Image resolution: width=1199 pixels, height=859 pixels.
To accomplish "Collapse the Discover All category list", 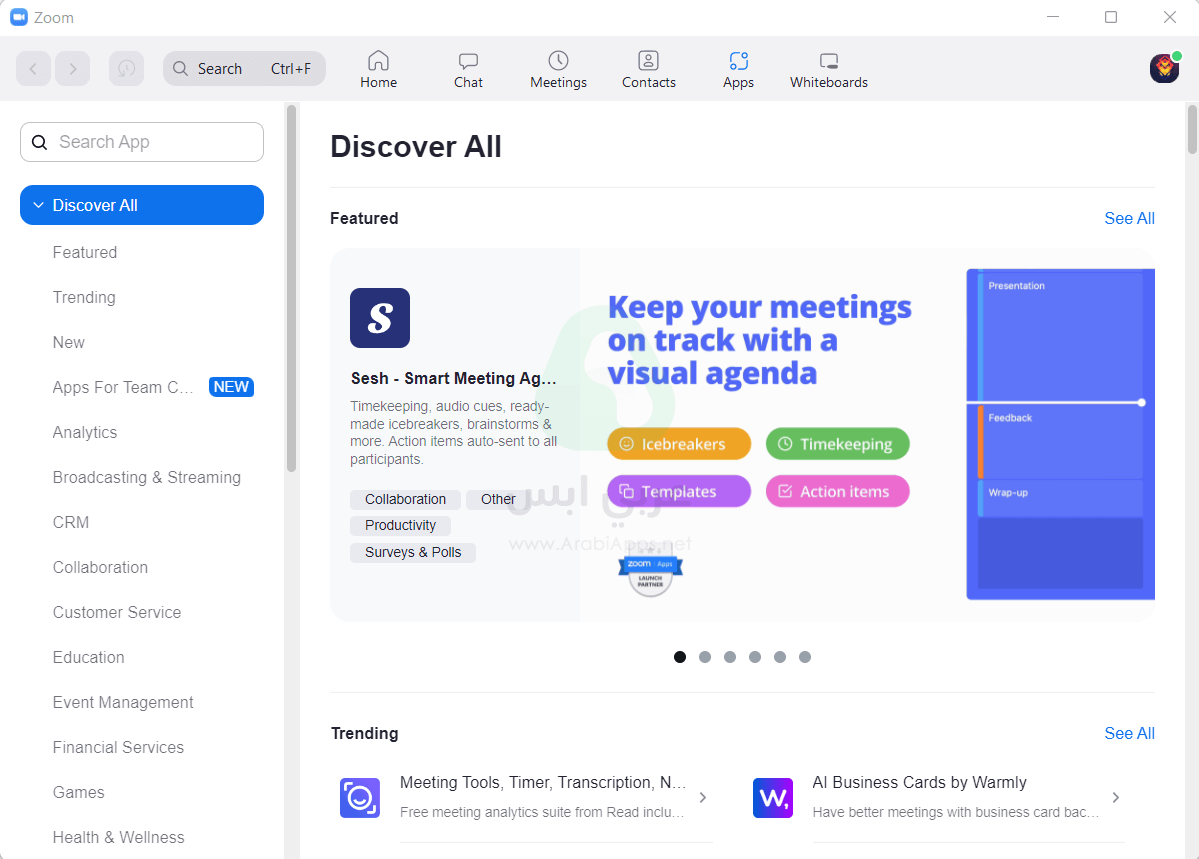I will coord(39,205).
